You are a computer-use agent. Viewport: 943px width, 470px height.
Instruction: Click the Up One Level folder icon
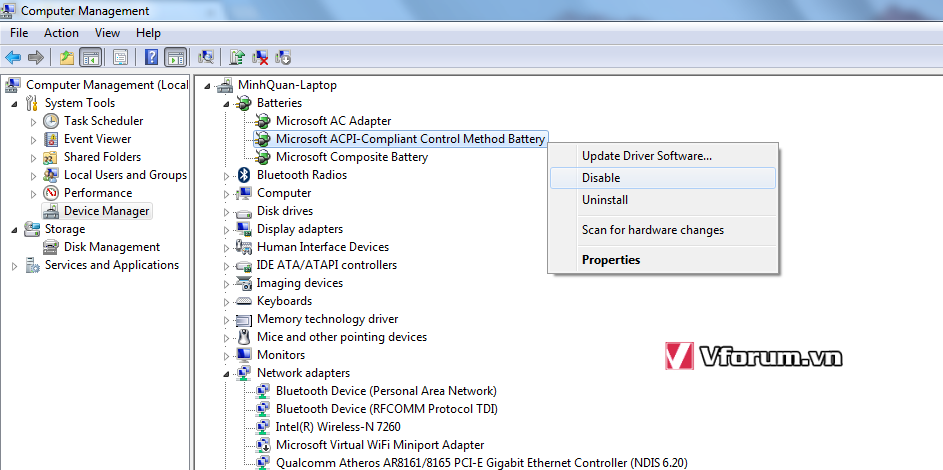click(x=67, y=58)
